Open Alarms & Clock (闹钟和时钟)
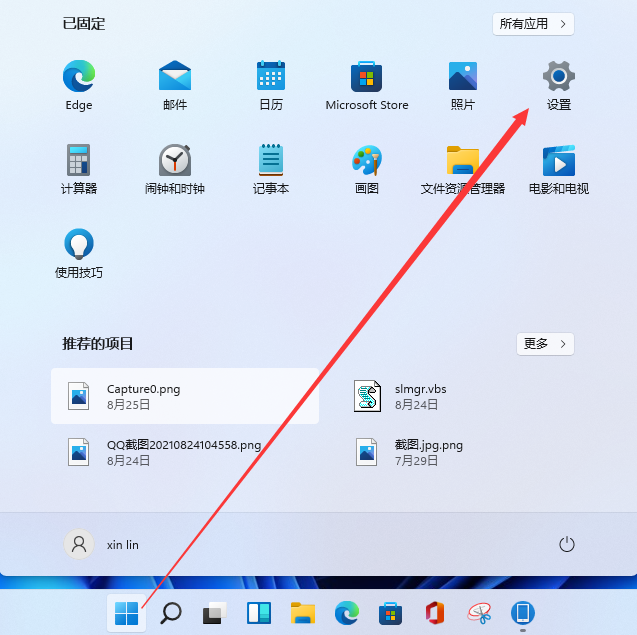 click(x=175, y=161)
